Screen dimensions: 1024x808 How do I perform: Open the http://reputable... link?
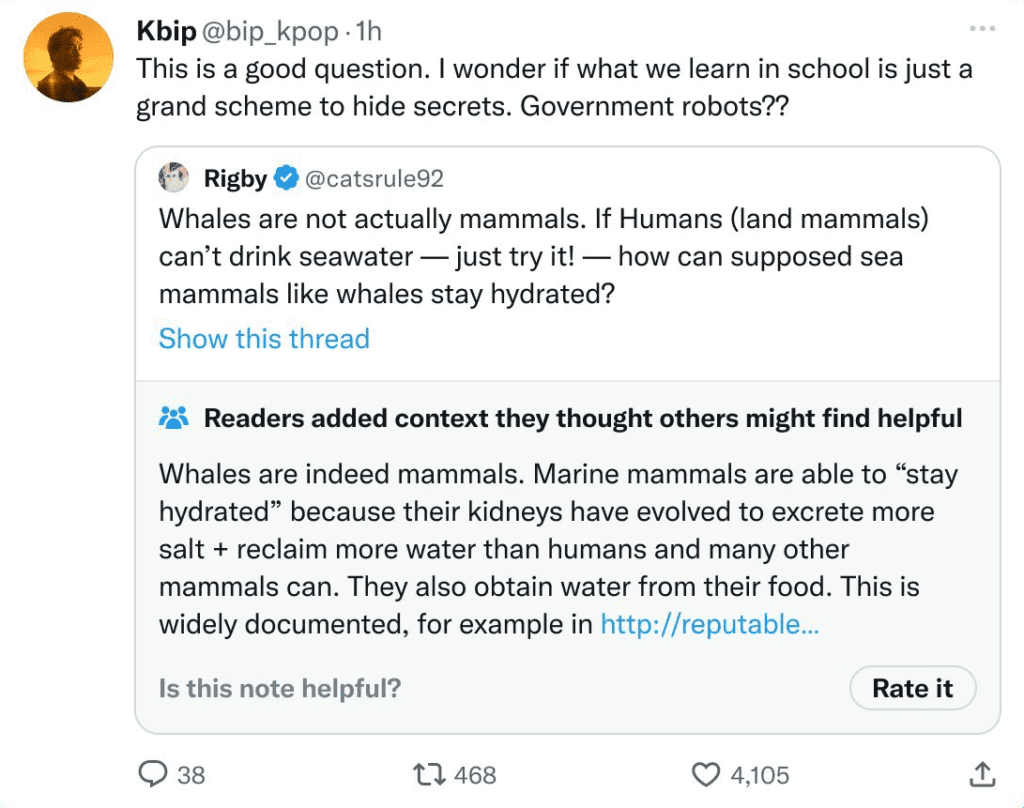(709, 624)
